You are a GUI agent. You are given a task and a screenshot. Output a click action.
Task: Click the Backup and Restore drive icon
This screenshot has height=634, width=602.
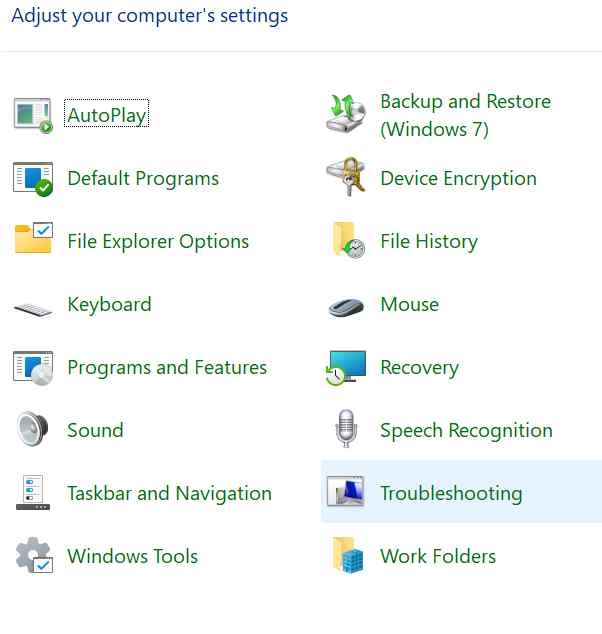(x=346, y=113)
